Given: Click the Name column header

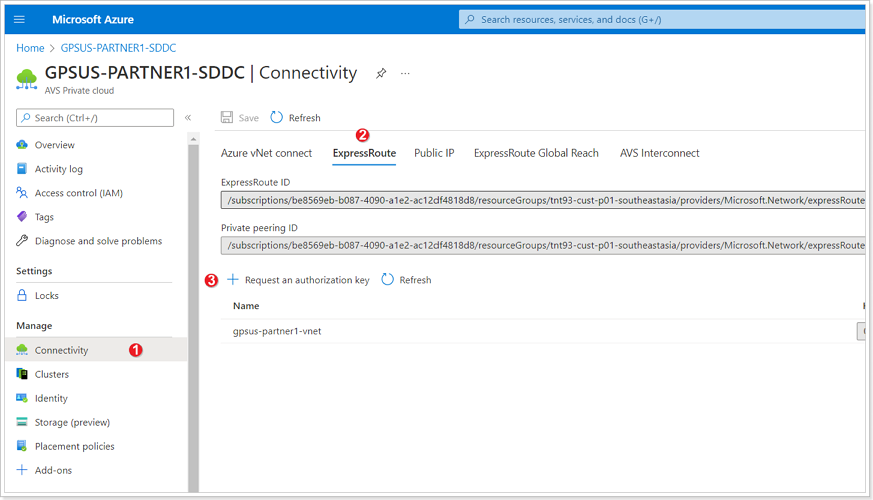Looking at the screenshot, I should pyautogui.click(x=246, y=306).
